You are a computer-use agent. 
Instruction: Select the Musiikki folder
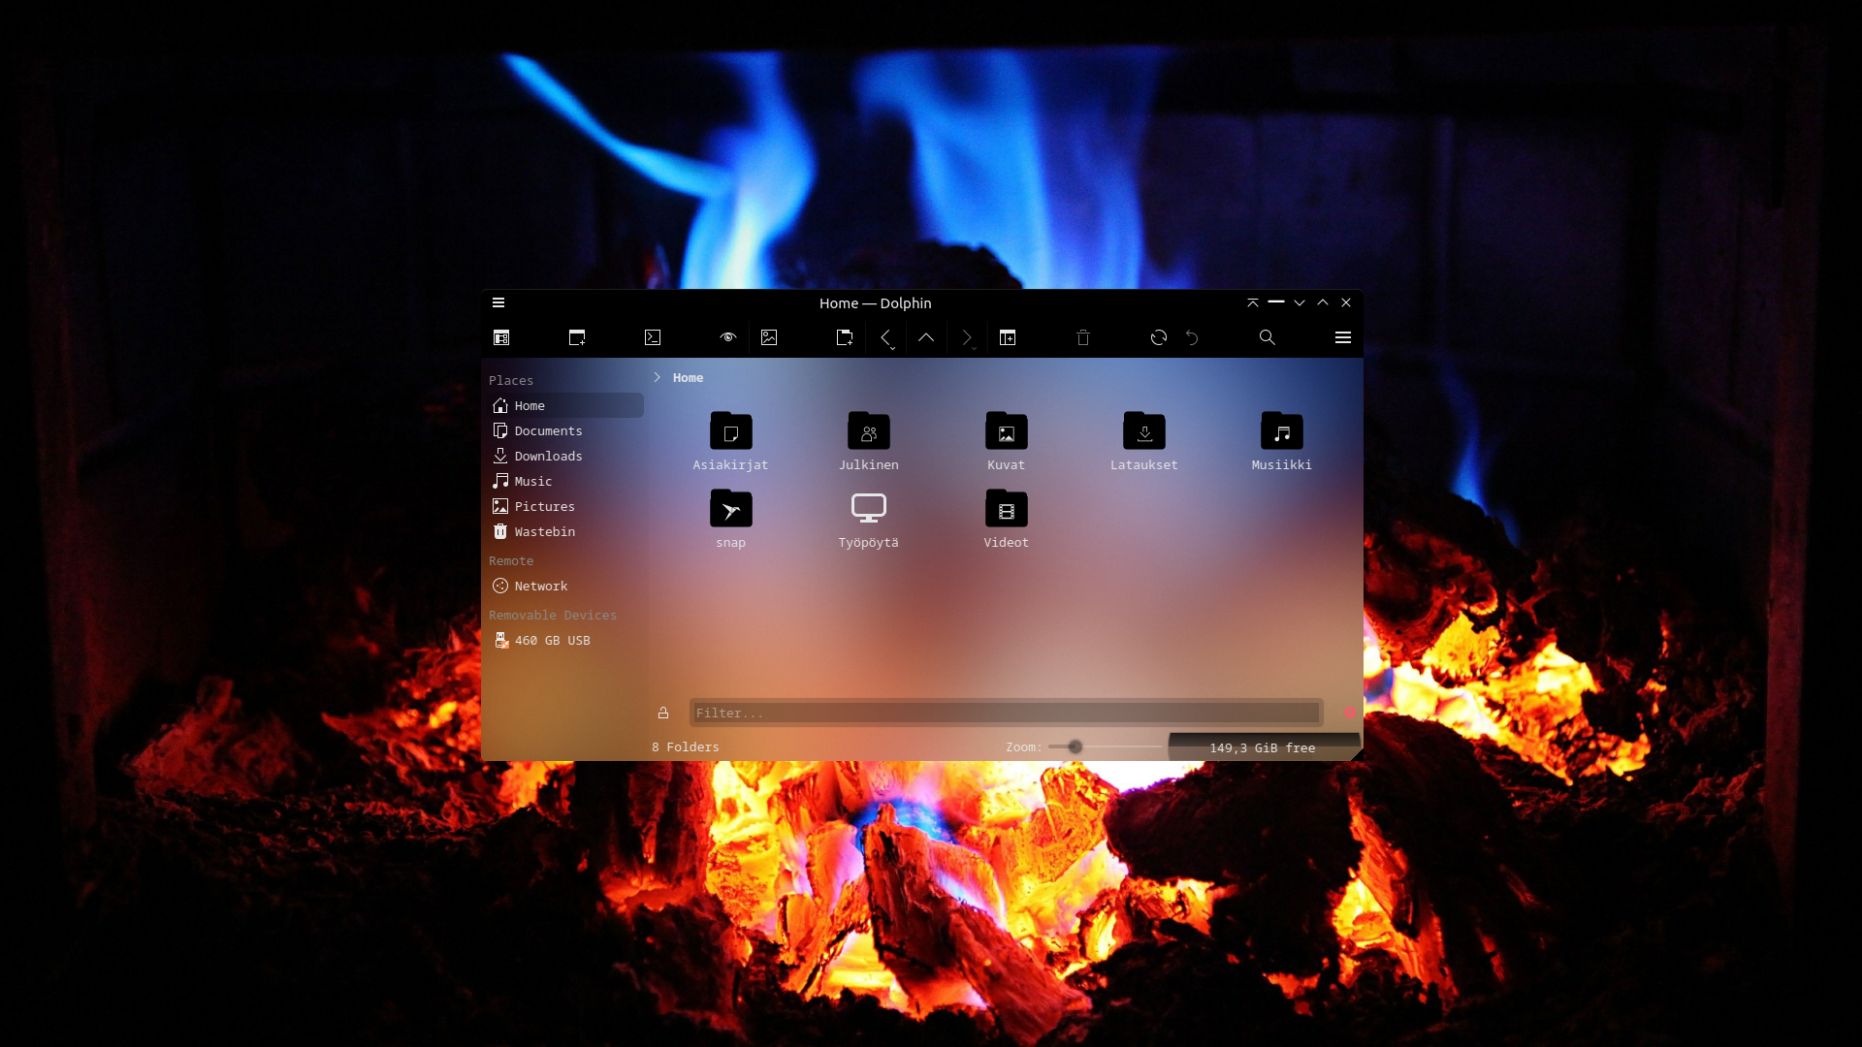pos(1281,441)
